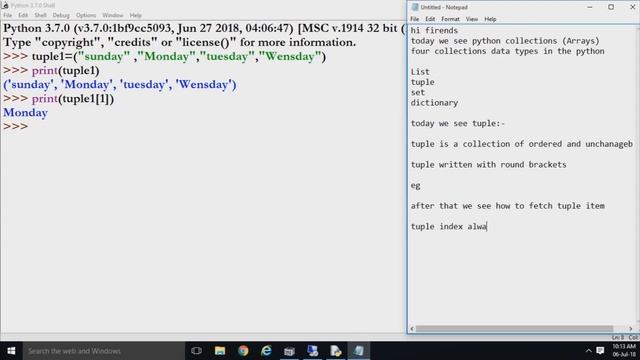Launch Internet Explorer from the taskbar
640x360 pixels.
click(x=266, y=351)
